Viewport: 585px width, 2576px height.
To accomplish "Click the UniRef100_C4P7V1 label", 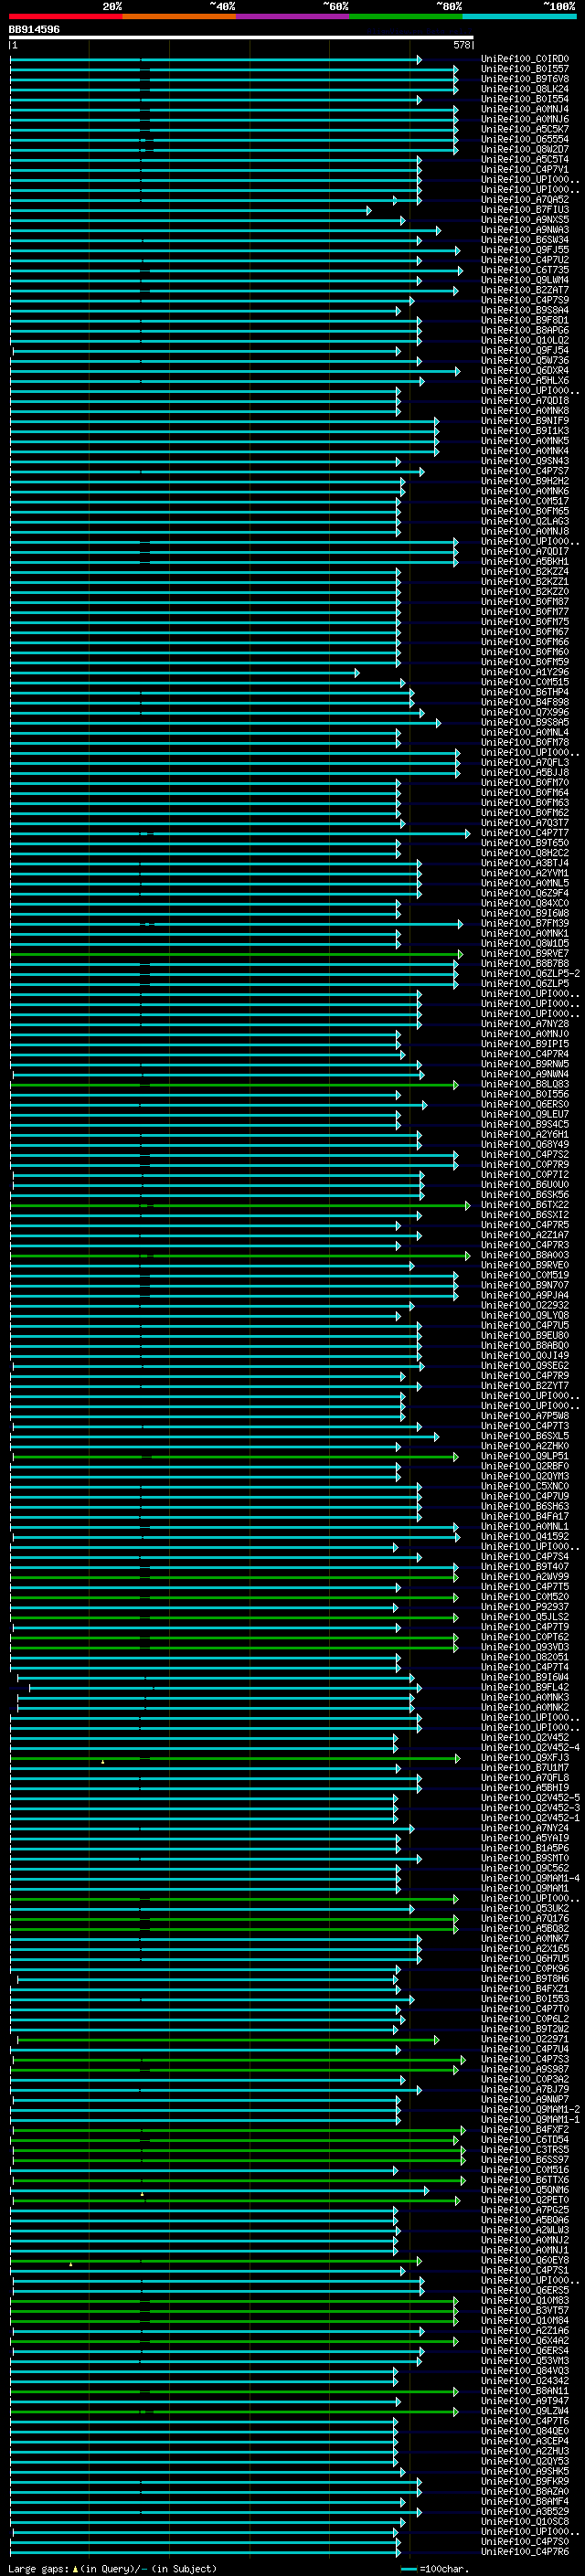I will pyautogui.click(x=525, y=169).
